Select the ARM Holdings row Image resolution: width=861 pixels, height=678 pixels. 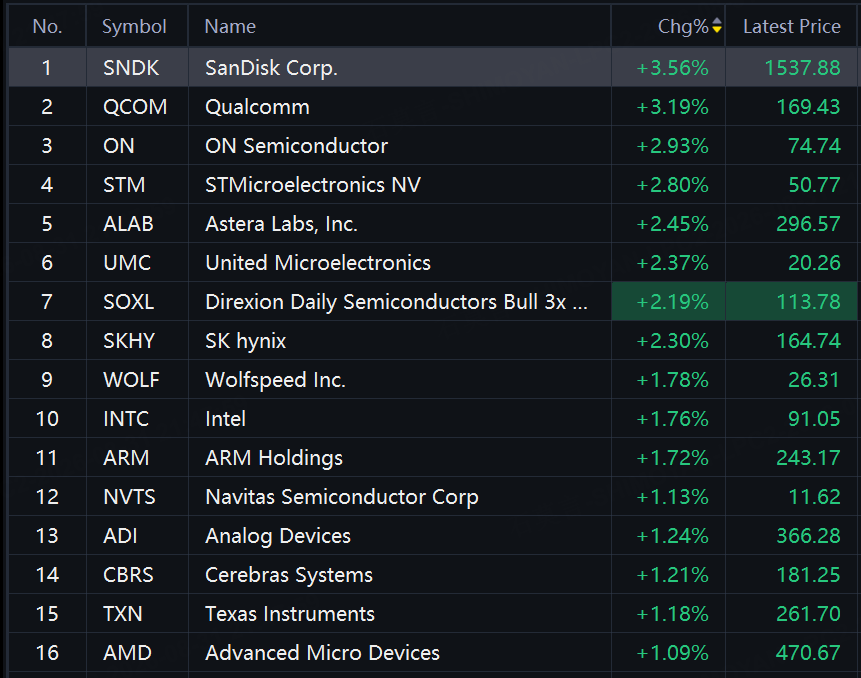point(433,458)
